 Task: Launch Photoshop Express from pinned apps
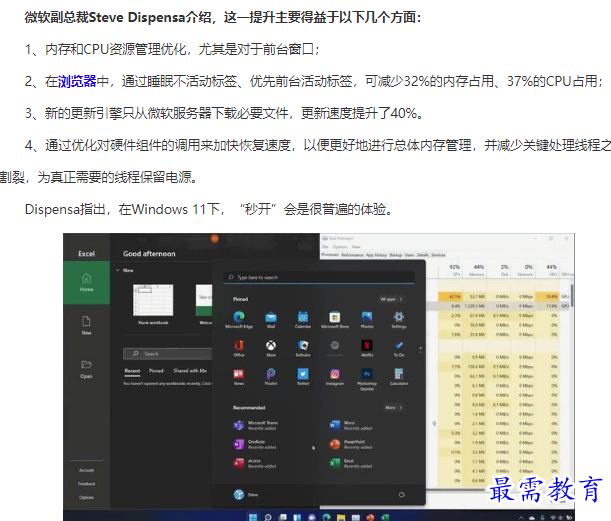coord(367,379)
